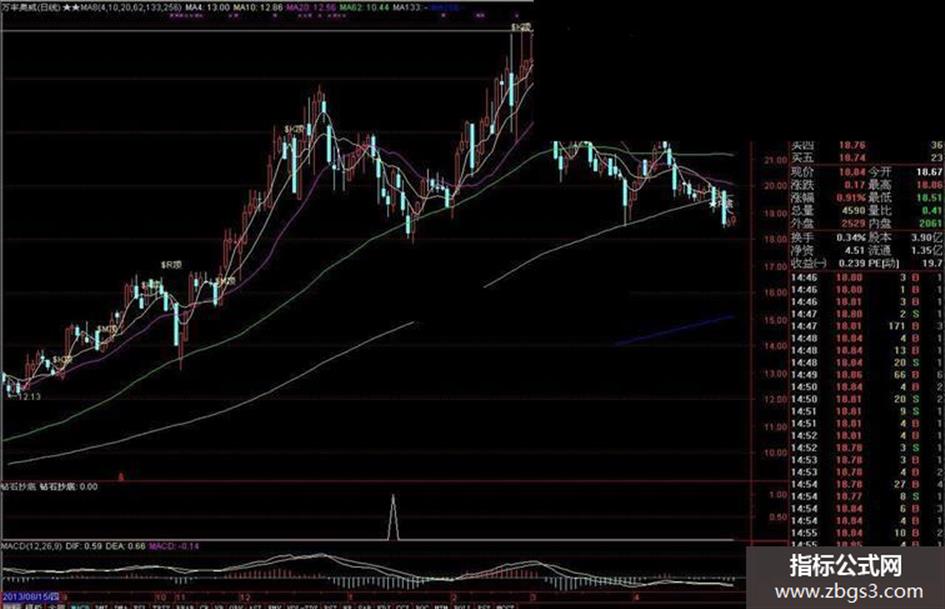The image size is (945, 609).
Task: Click the DIF: 0.59 value
Action: [83, 546]
